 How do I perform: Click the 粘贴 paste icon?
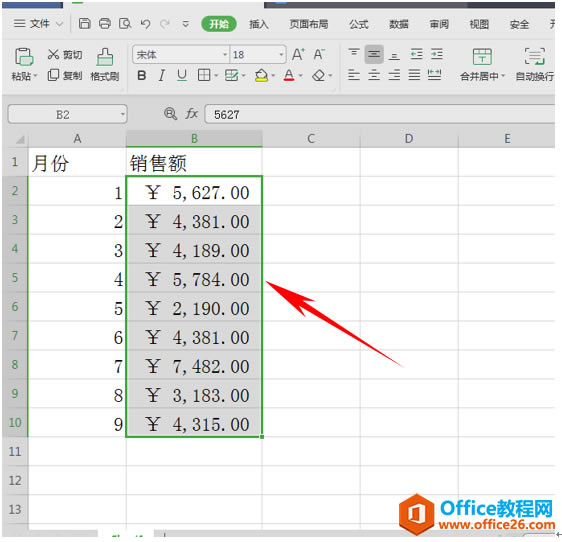click(x=24, y=57)
